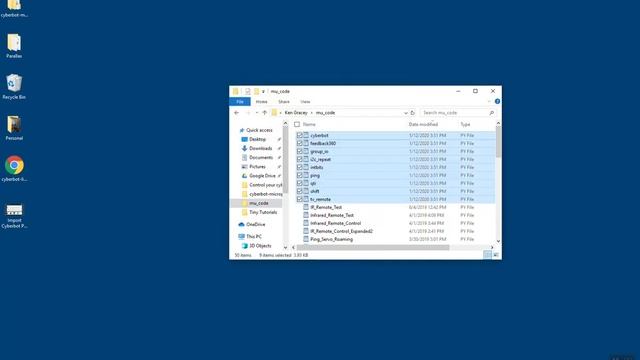Screen dimensions: 640x360
Task: Select the Infrared_Remote_Test file
Action: [332, 215]
